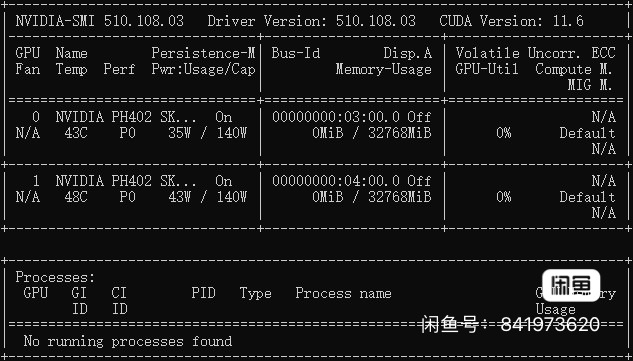Click the "0%" utilization in 43W row
This screenshot has width=633, height=361.
coord(504,197)
